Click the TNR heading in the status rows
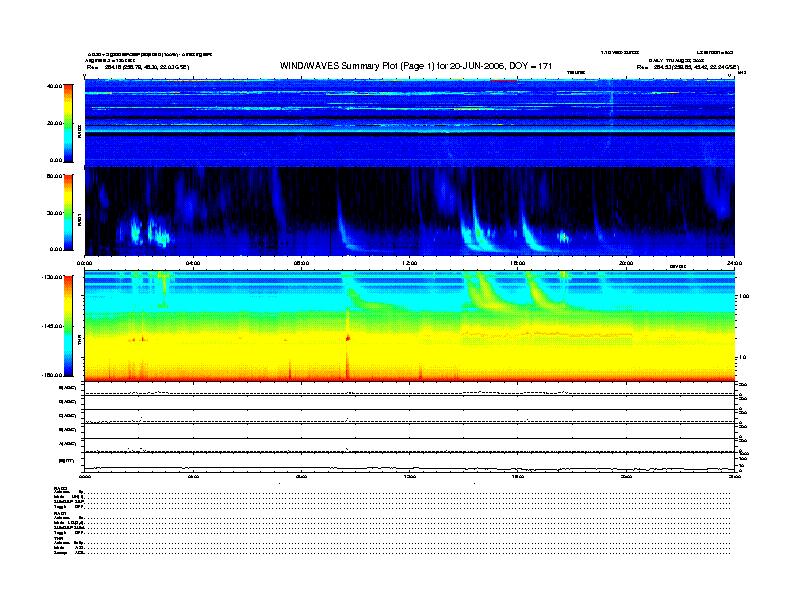The image size is (792, 612). pyautogui.click(x=58, y=538)
